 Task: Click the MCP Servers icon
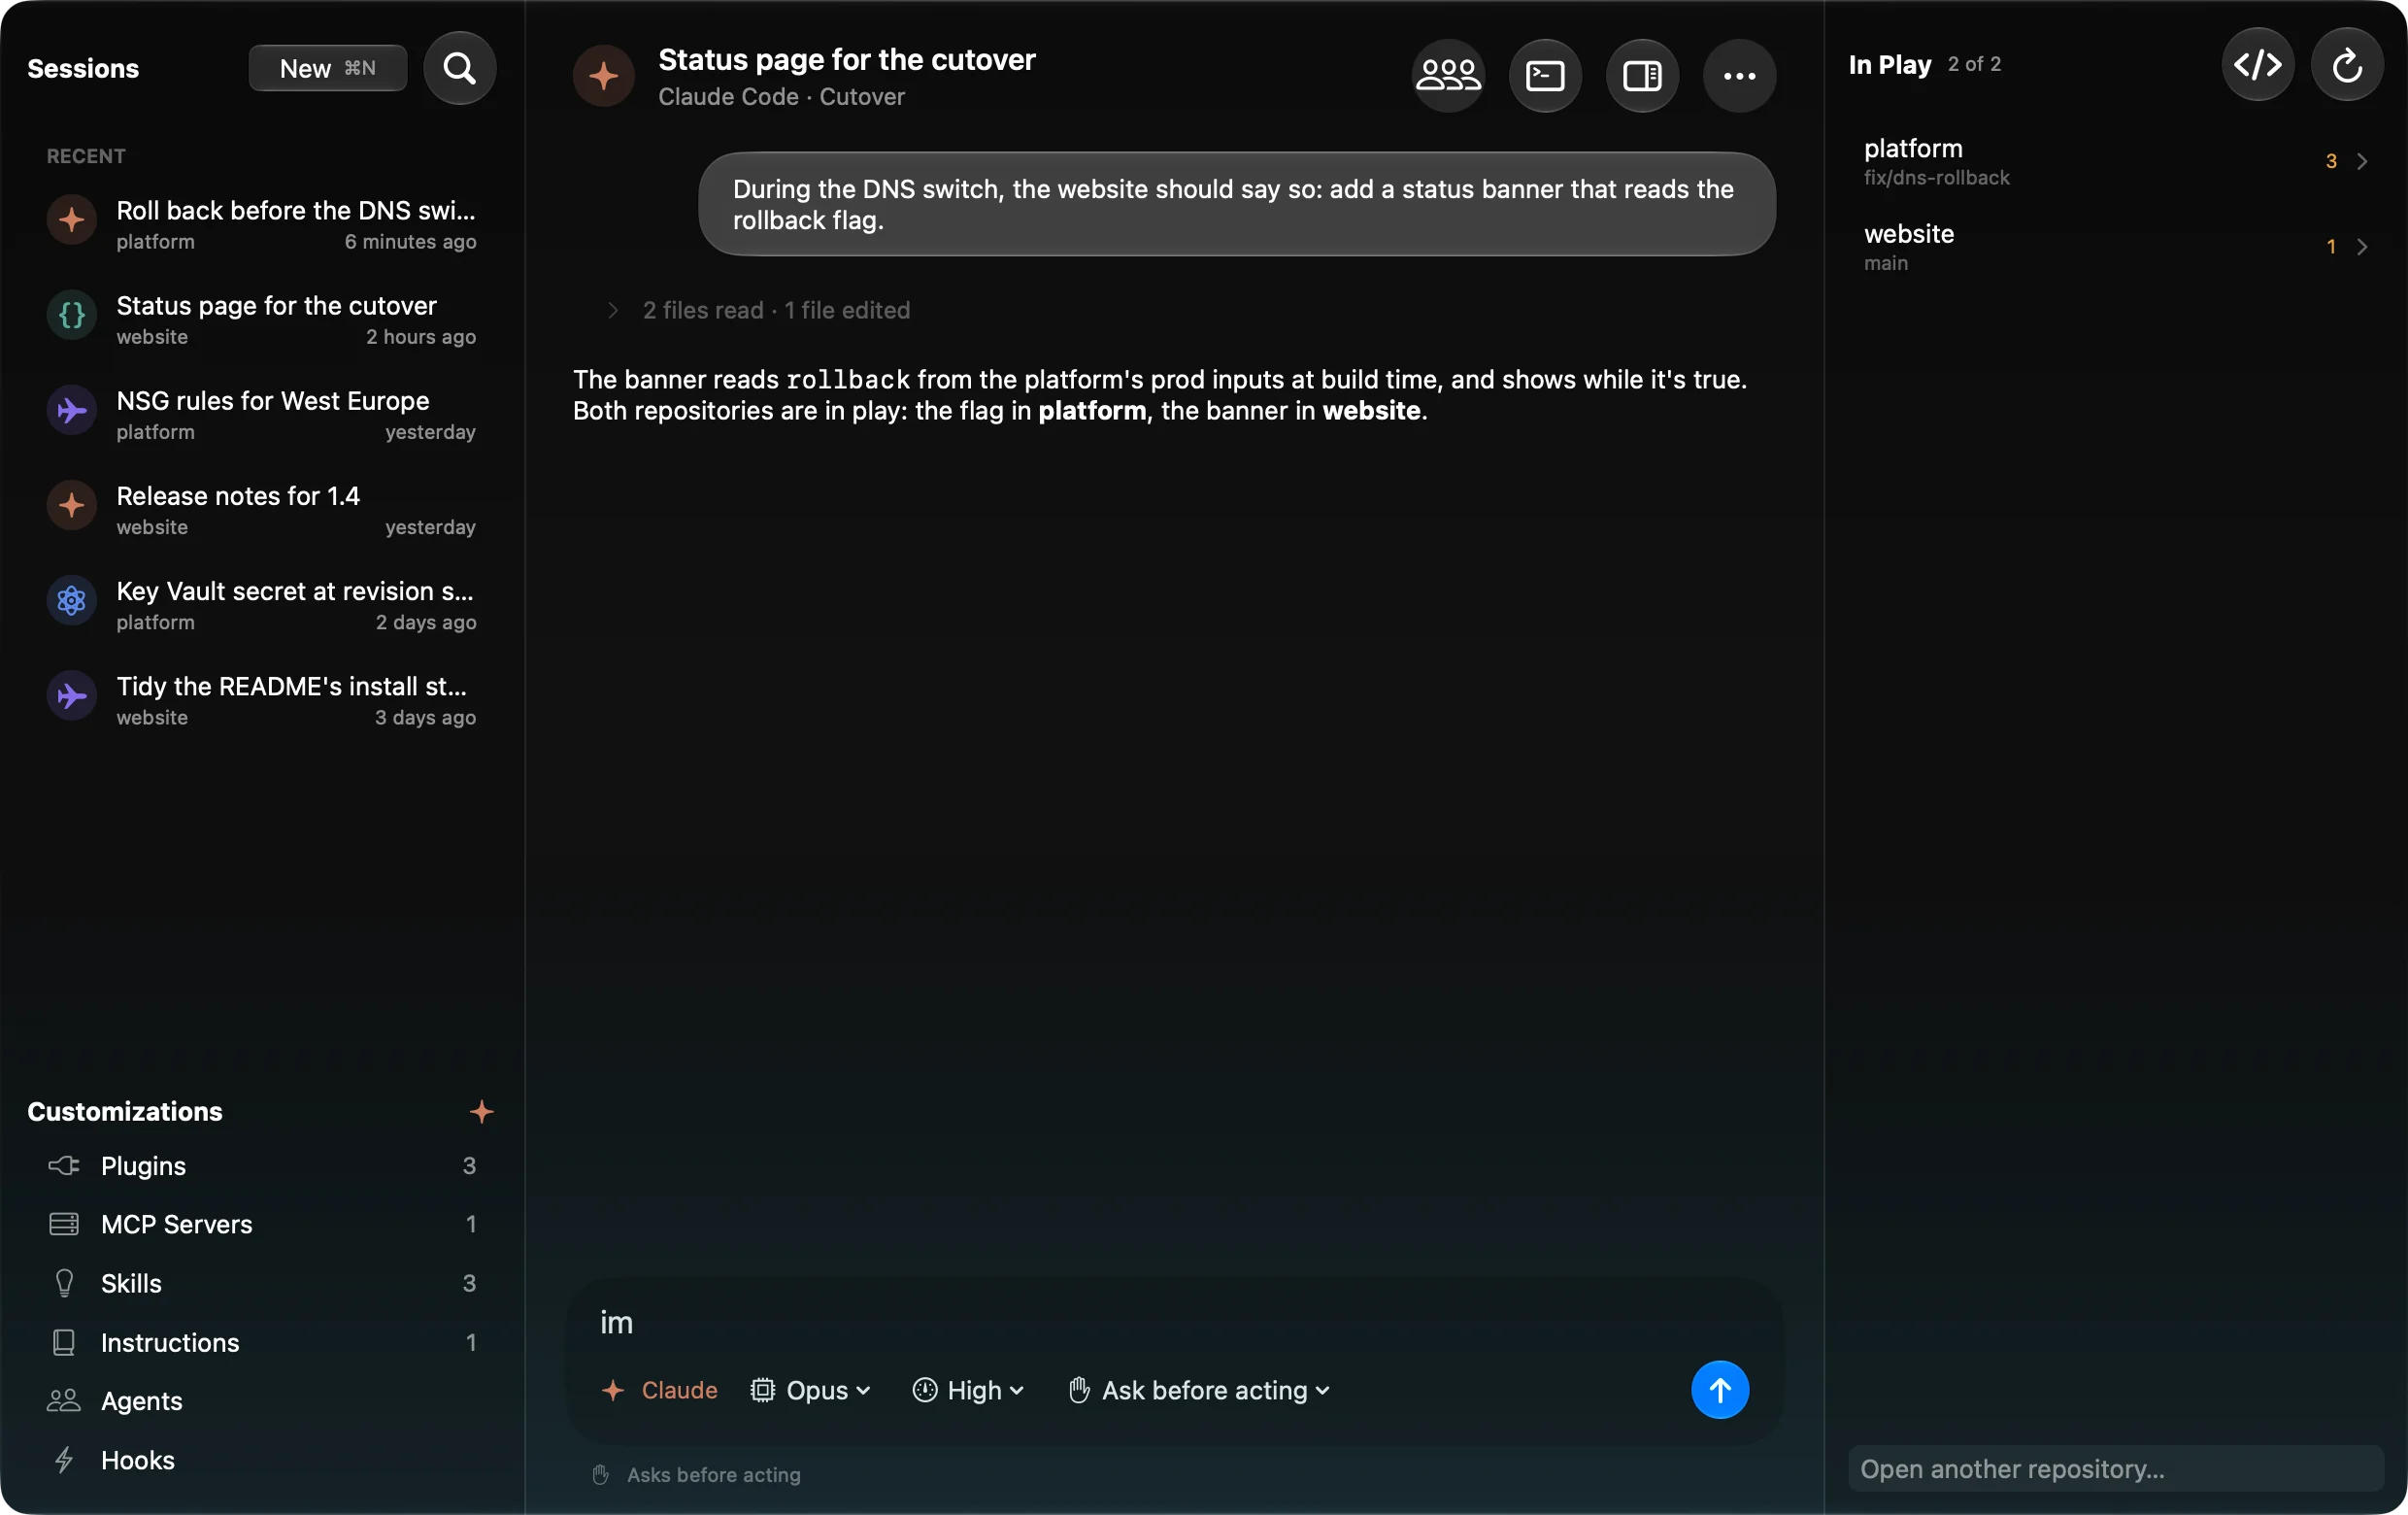coord(64,1223)
